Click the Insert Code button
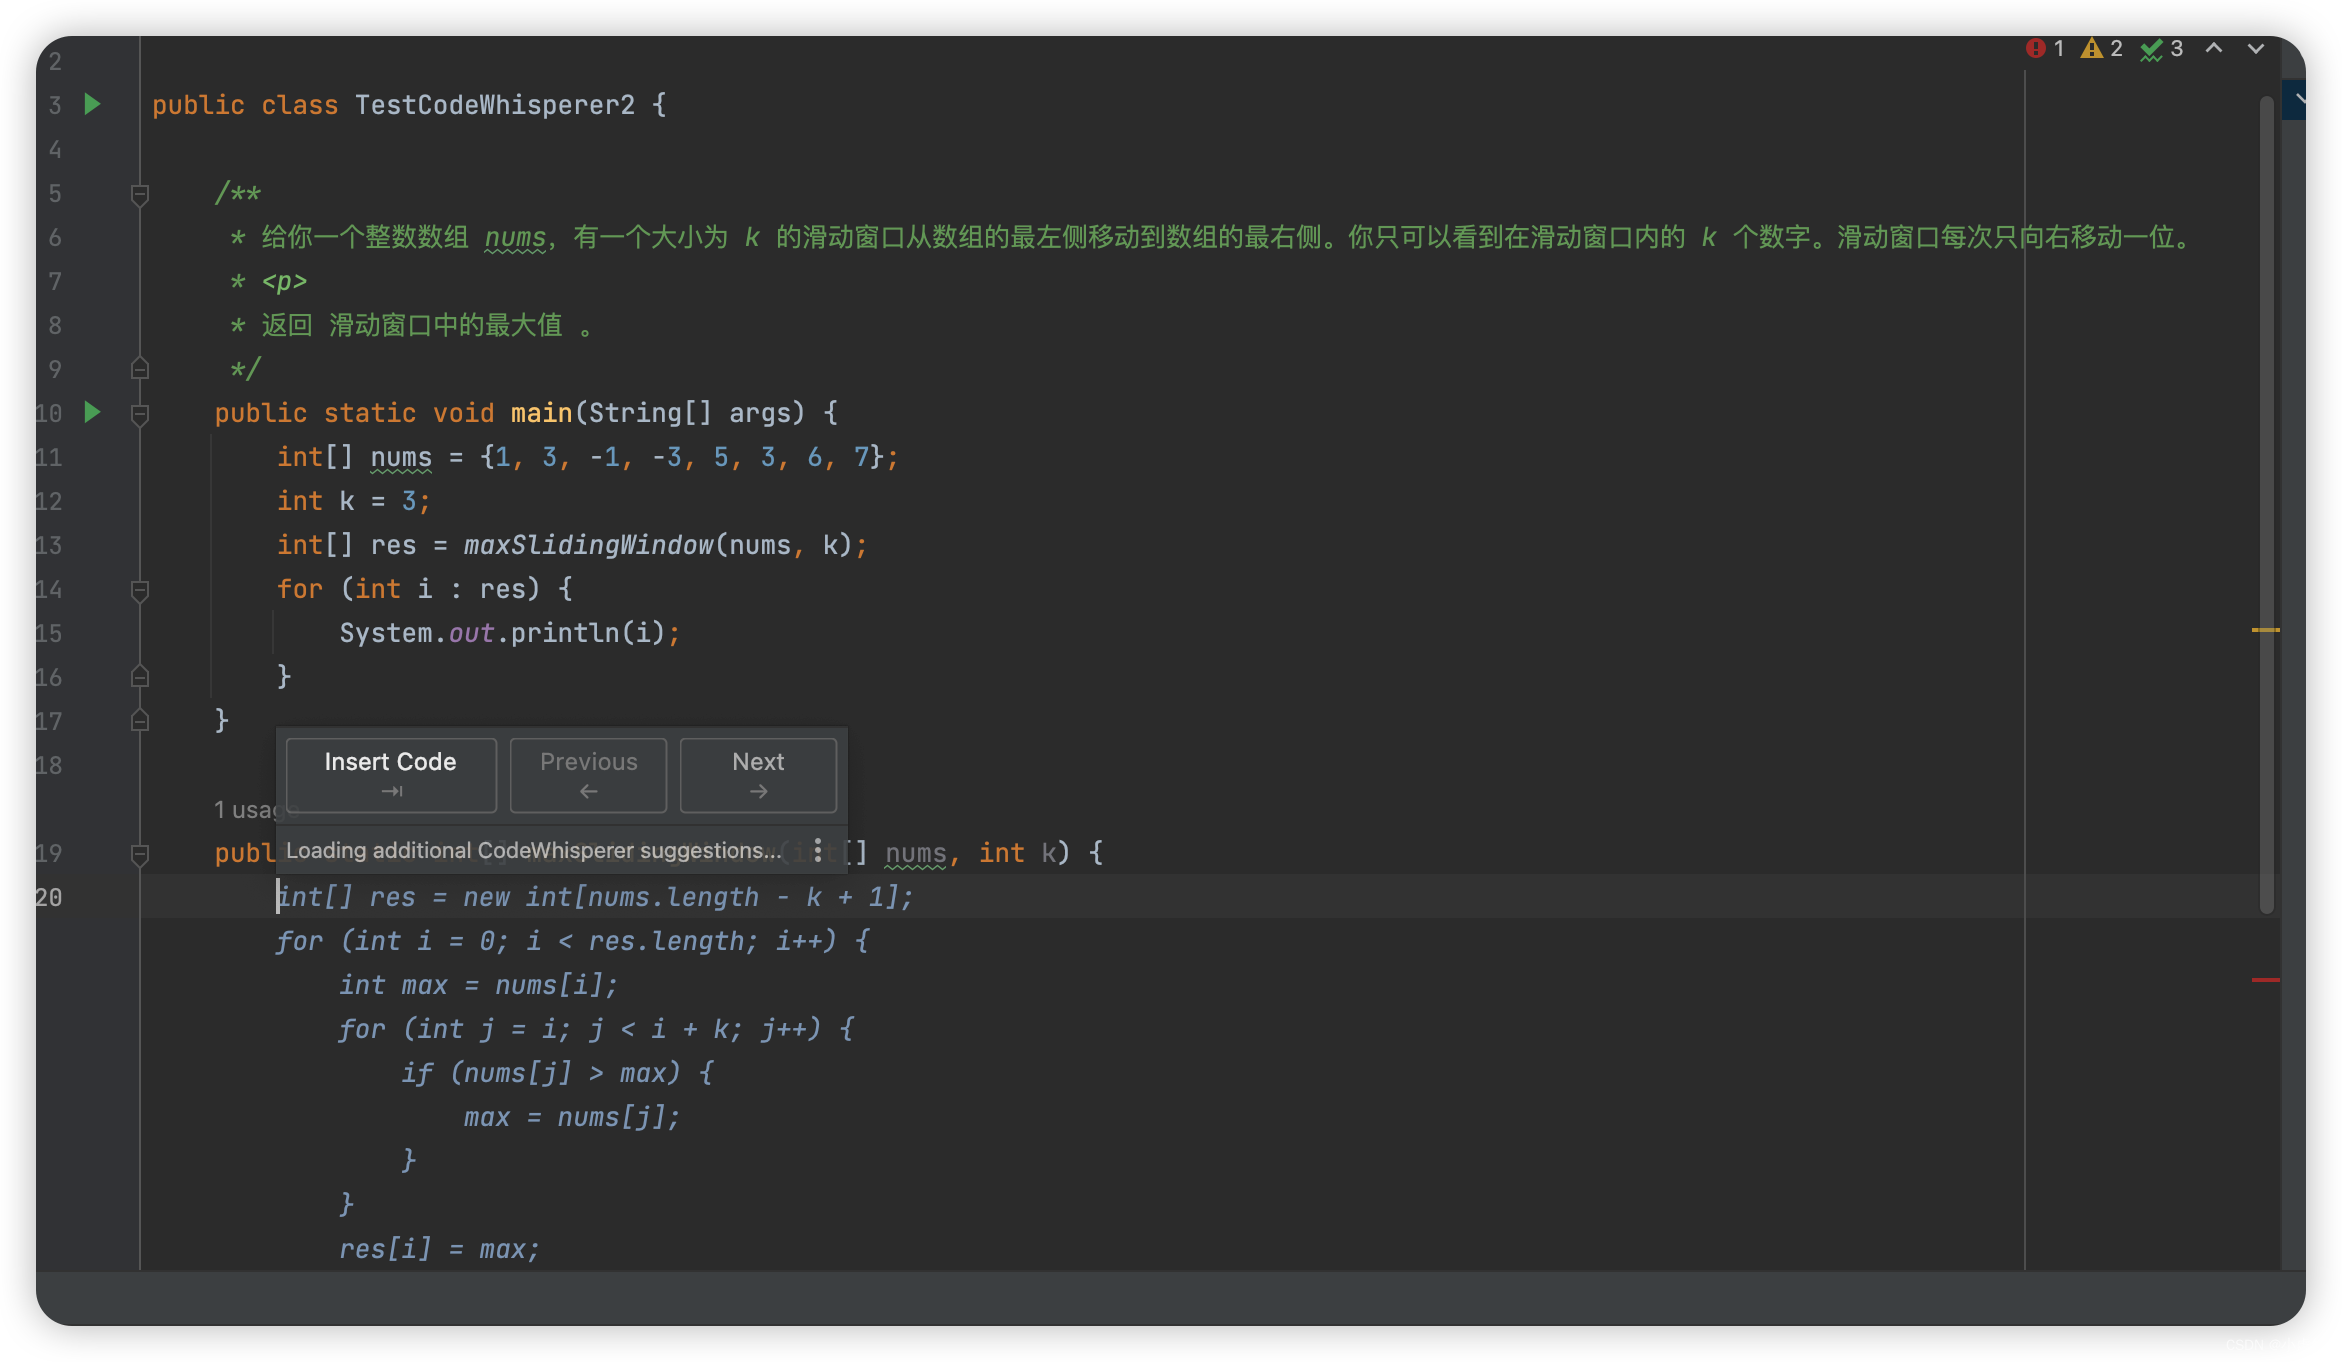This screenshot has width=2342, height=1362. (x=390, y=774)
